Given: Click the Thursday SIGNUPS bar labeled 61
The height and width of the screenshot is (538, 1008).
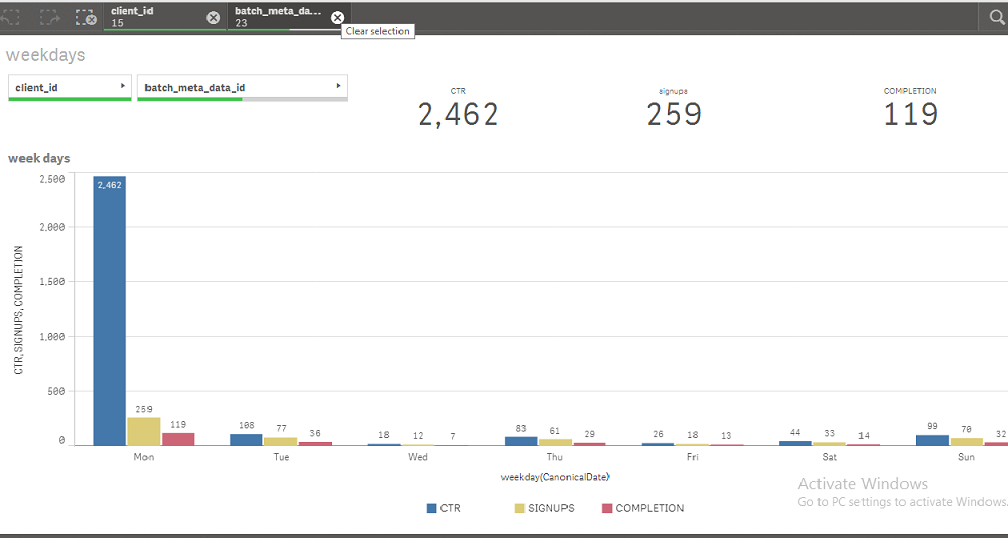Looking at the screenshot, I should 555,442.
